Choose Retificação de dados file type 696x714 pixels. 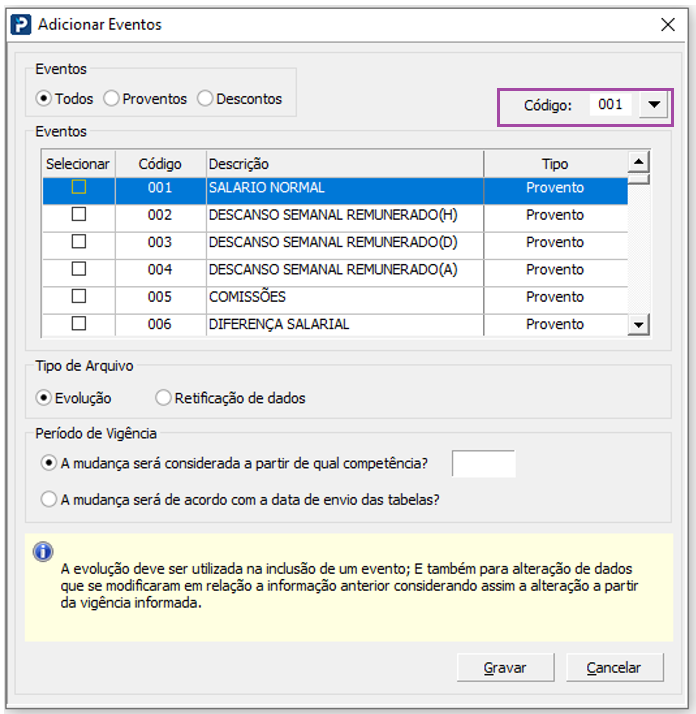pyautogui.click(x=163, y=398)
